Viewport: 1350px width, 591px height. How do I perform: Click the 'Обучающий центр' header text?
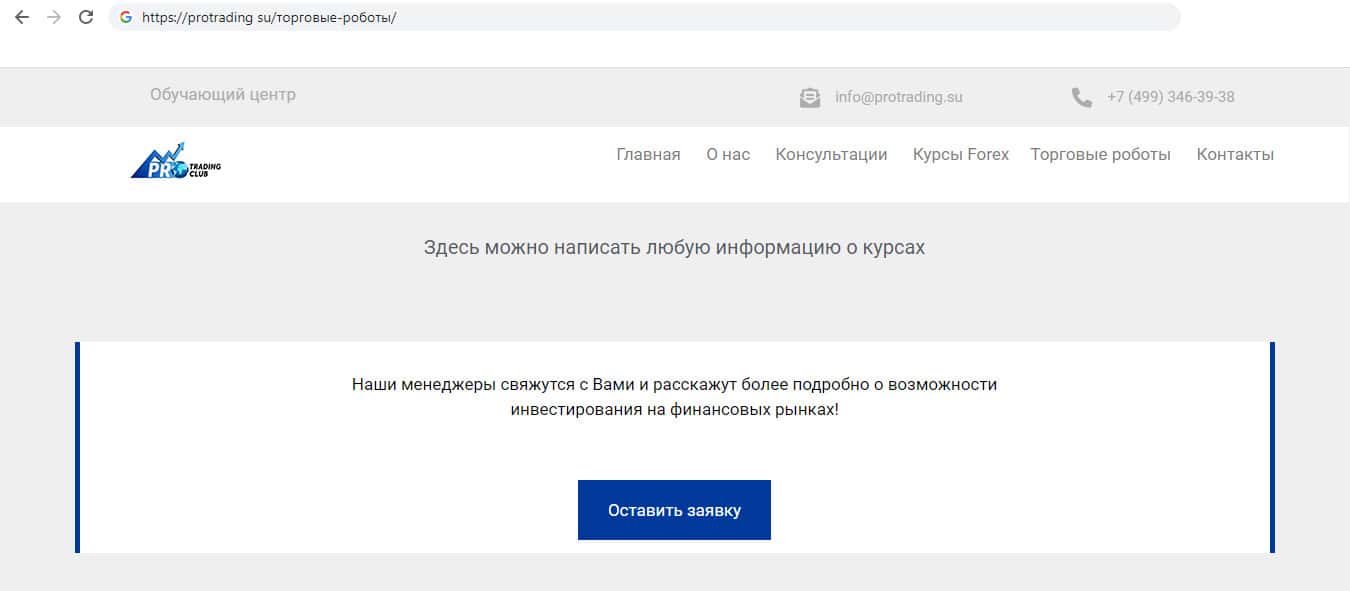pyautogui.click(x=223, y=95)
